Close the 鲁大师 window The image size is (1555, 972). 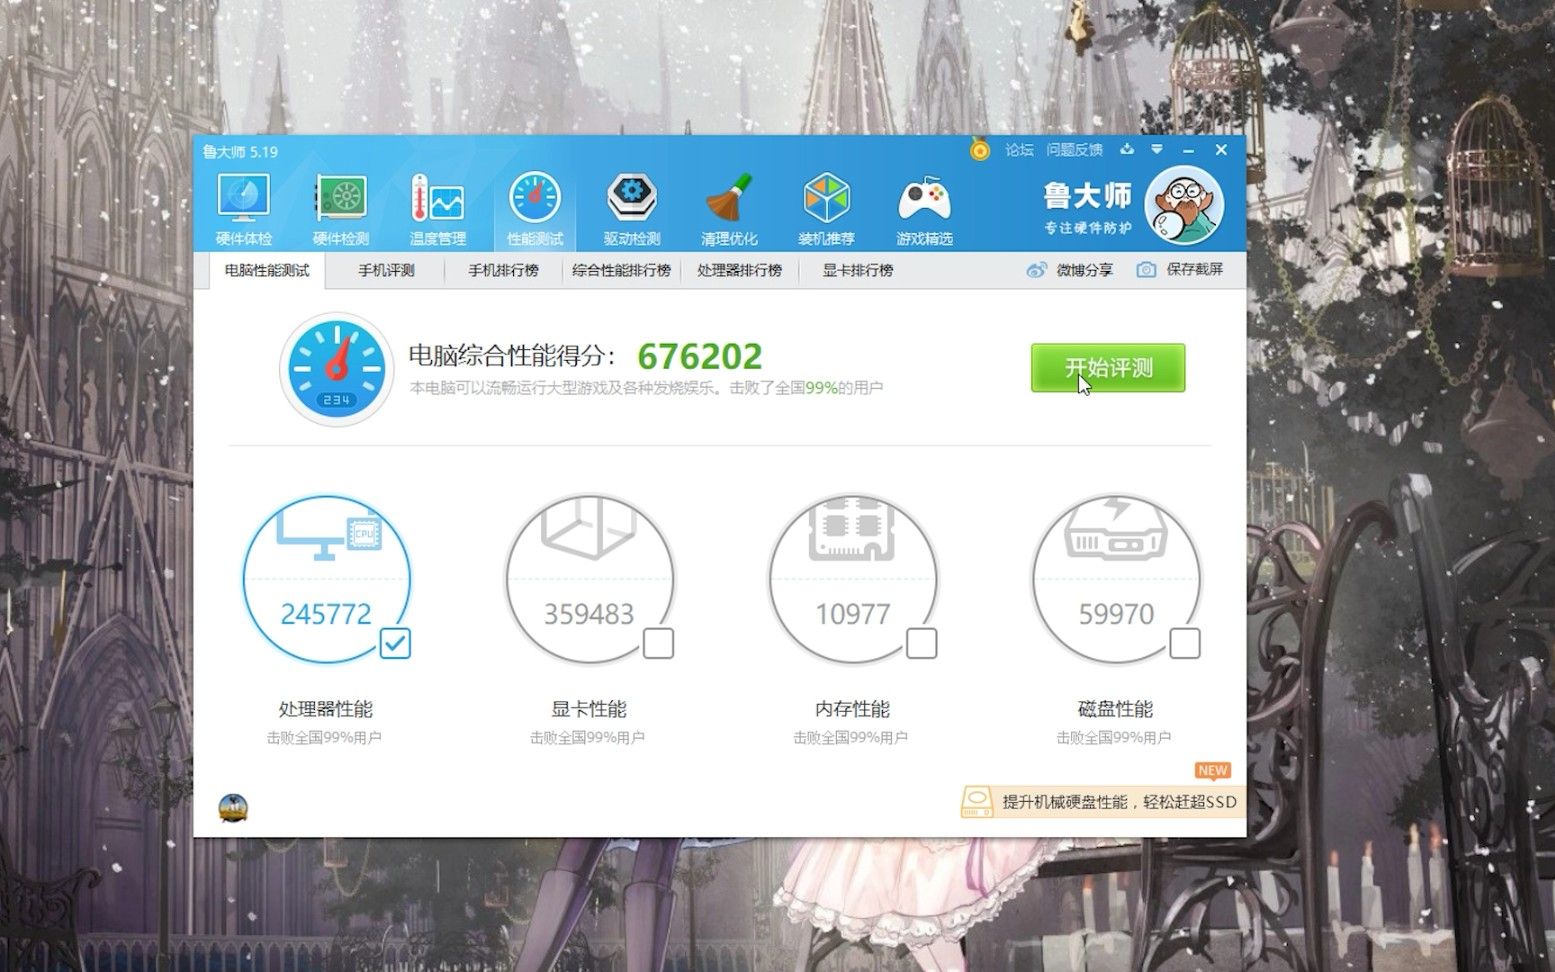(1221, 150)
